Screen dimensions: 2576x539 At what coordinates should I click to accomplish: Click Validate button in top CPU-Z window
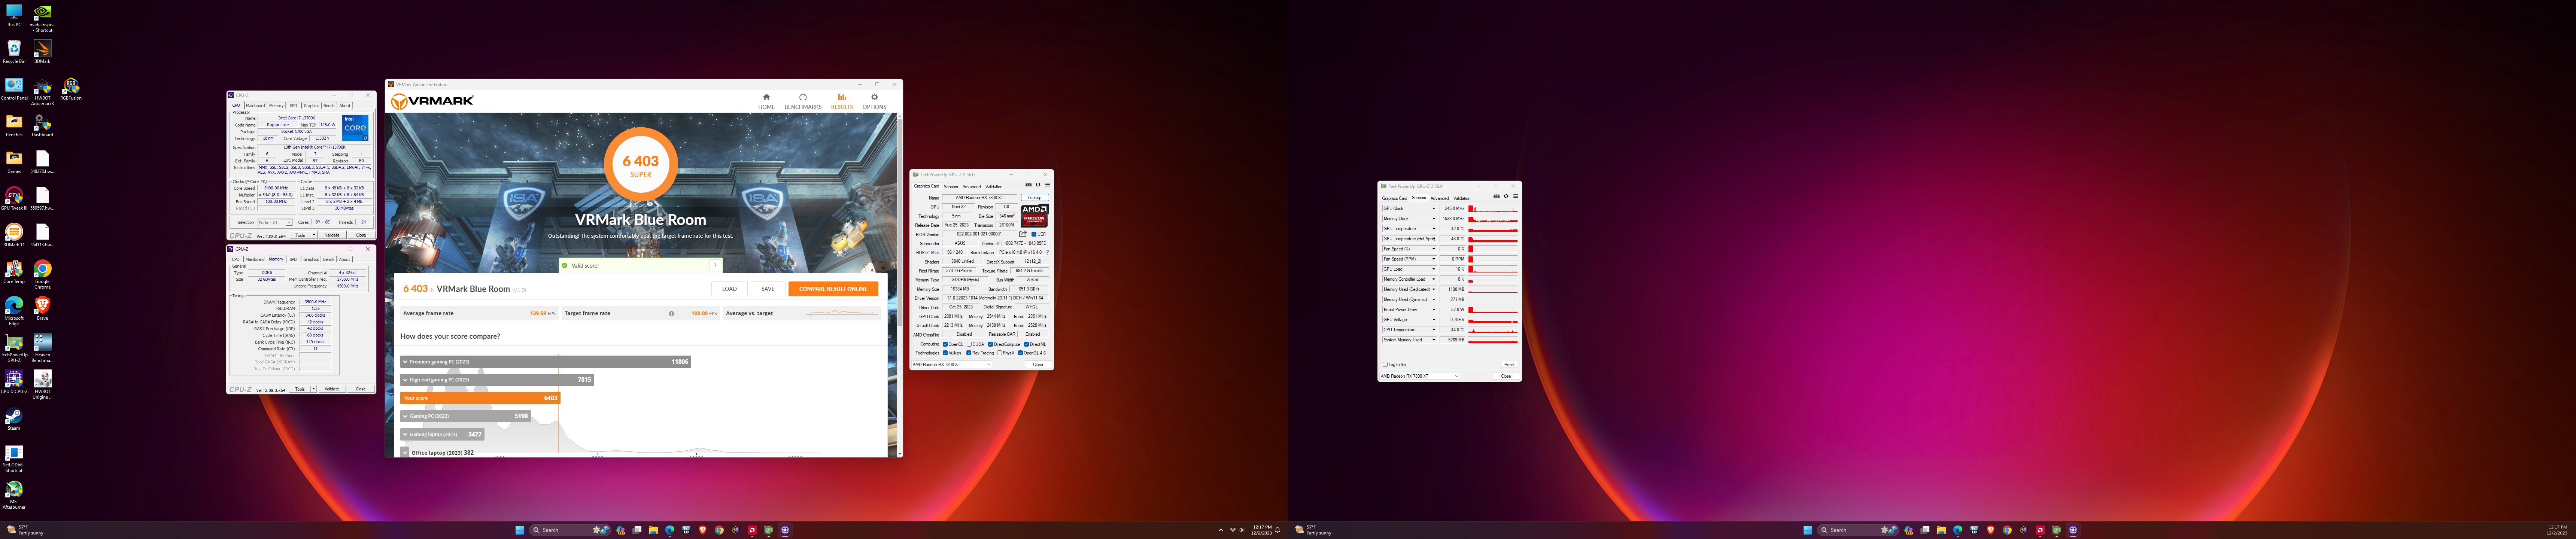click(332, 235)
